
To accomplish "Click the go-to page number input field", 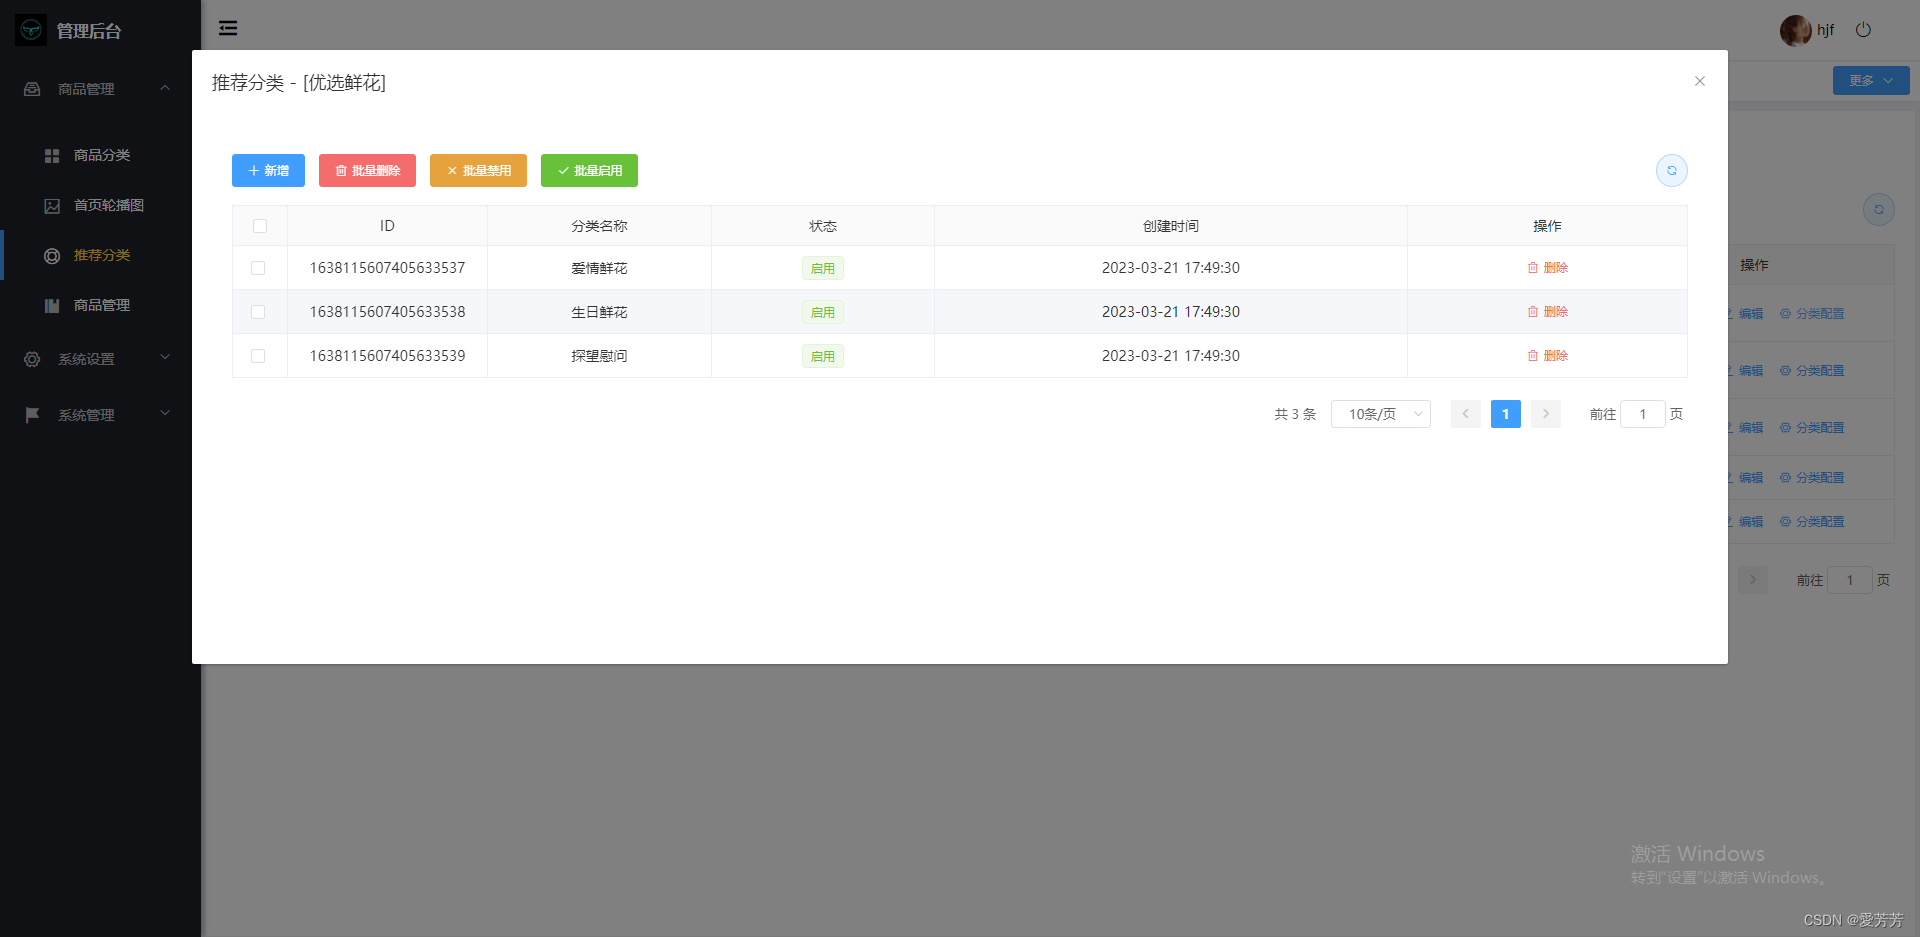I will click(x=1642, y=414).
